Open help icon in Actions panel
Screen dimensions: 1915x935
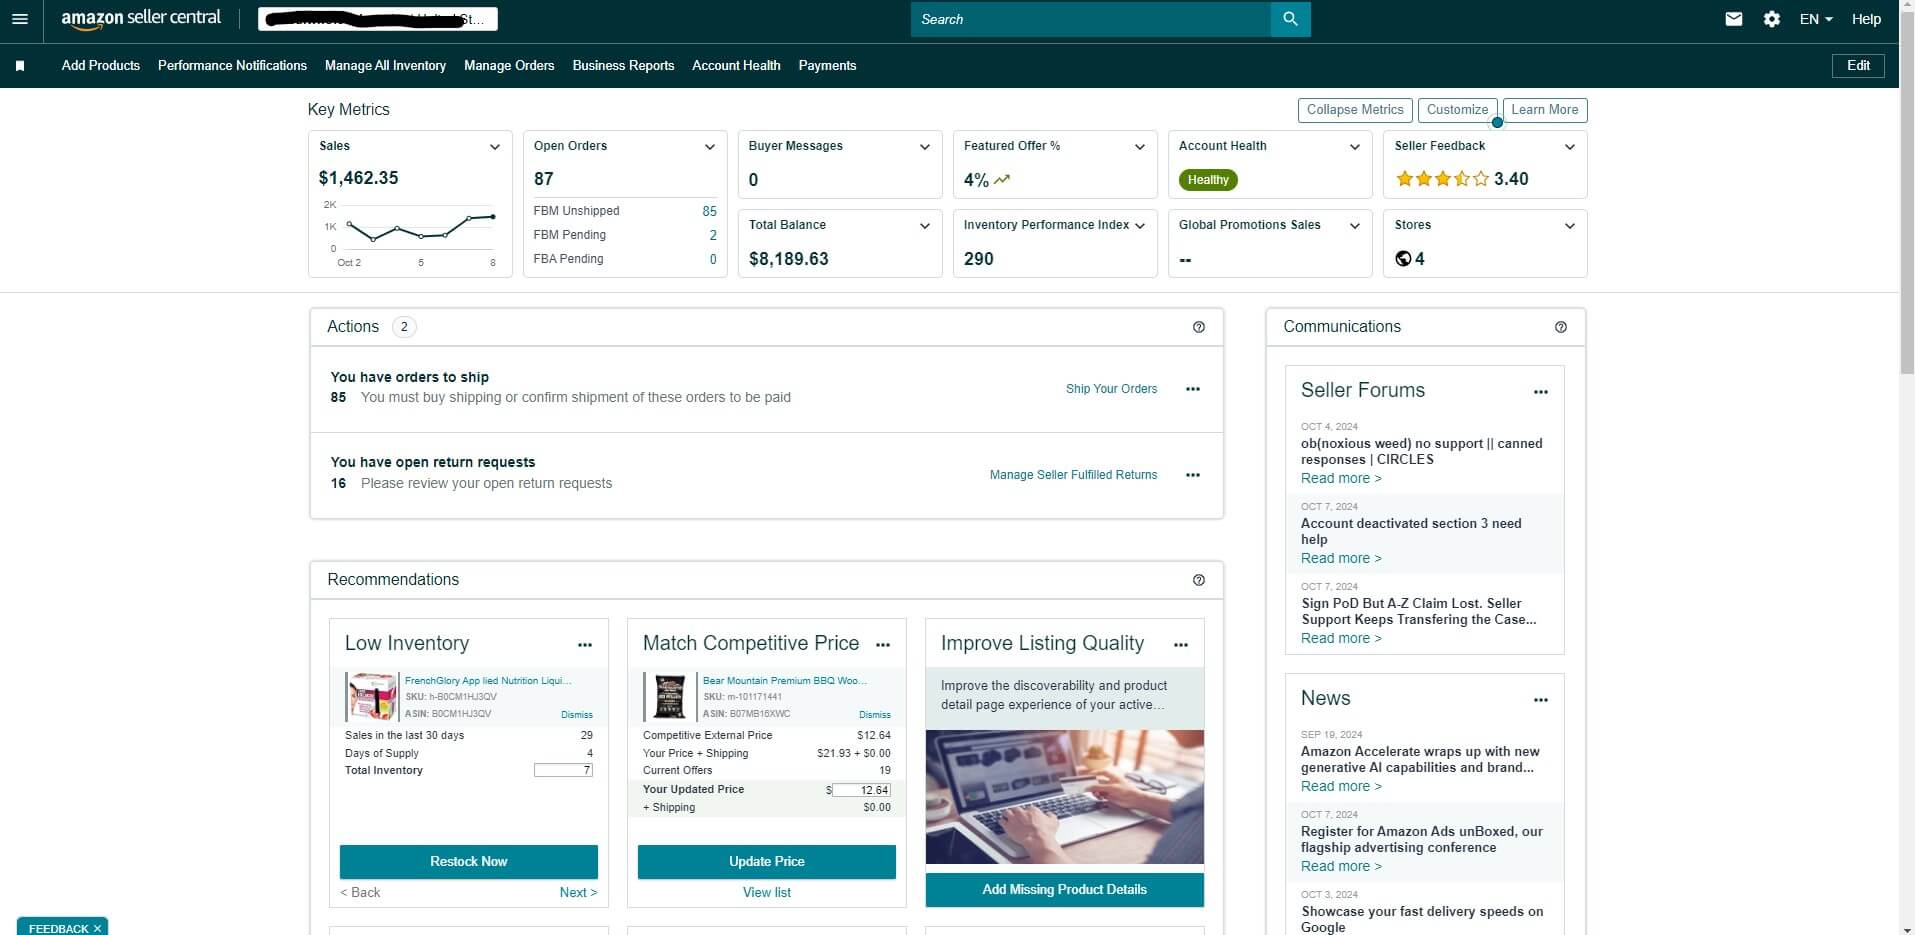(x=1198, y=327)
